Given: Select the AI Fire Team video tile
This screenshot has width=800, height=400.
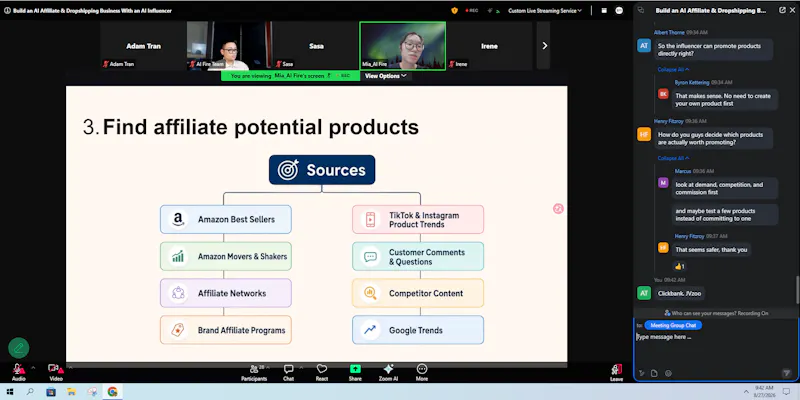Looking at the screenshot, I should pos(229,45).
